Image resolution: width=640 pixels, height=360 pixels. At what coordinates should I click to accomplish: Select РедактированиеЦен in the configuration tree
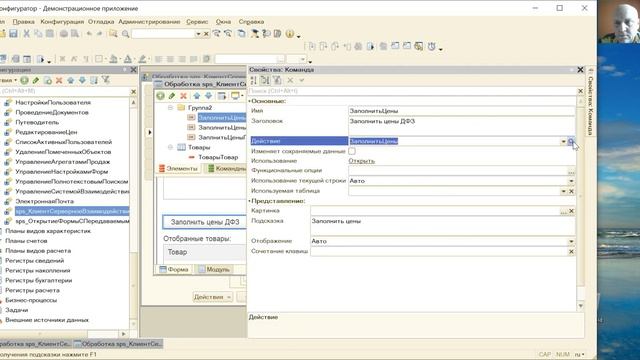pyautogui.click(x=46, y=132)
